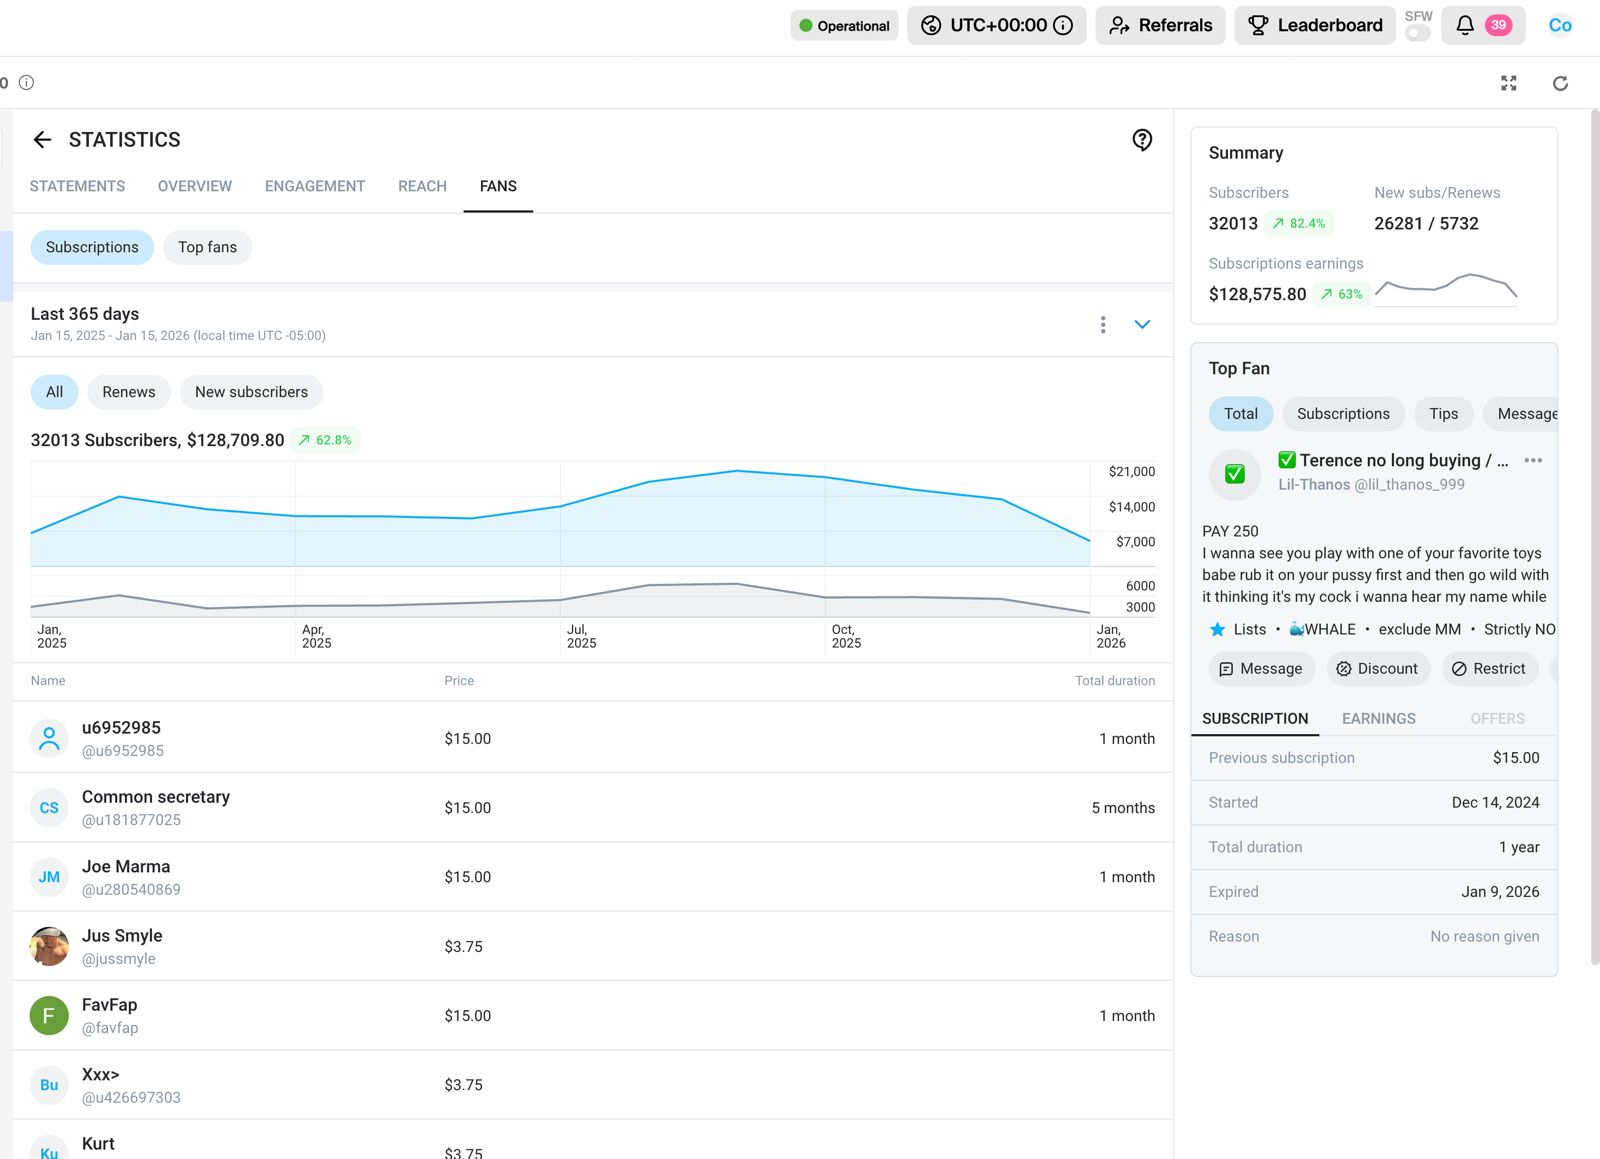This screenshot has height=1159, width=1600.
Task: Expand to fullscreen mode
Action: point(1509,83)
